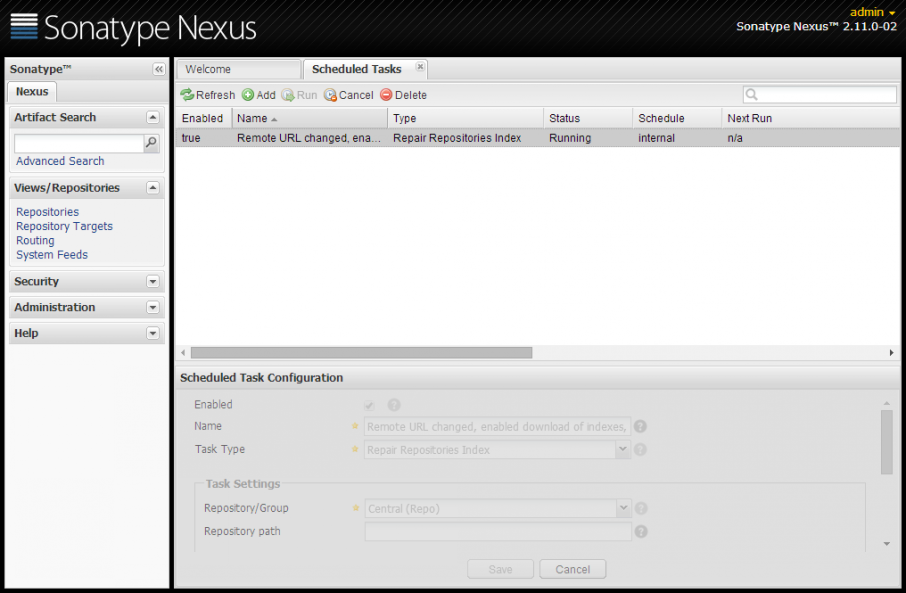Click help icon next to Repository/Group

(x=641, y=509)
